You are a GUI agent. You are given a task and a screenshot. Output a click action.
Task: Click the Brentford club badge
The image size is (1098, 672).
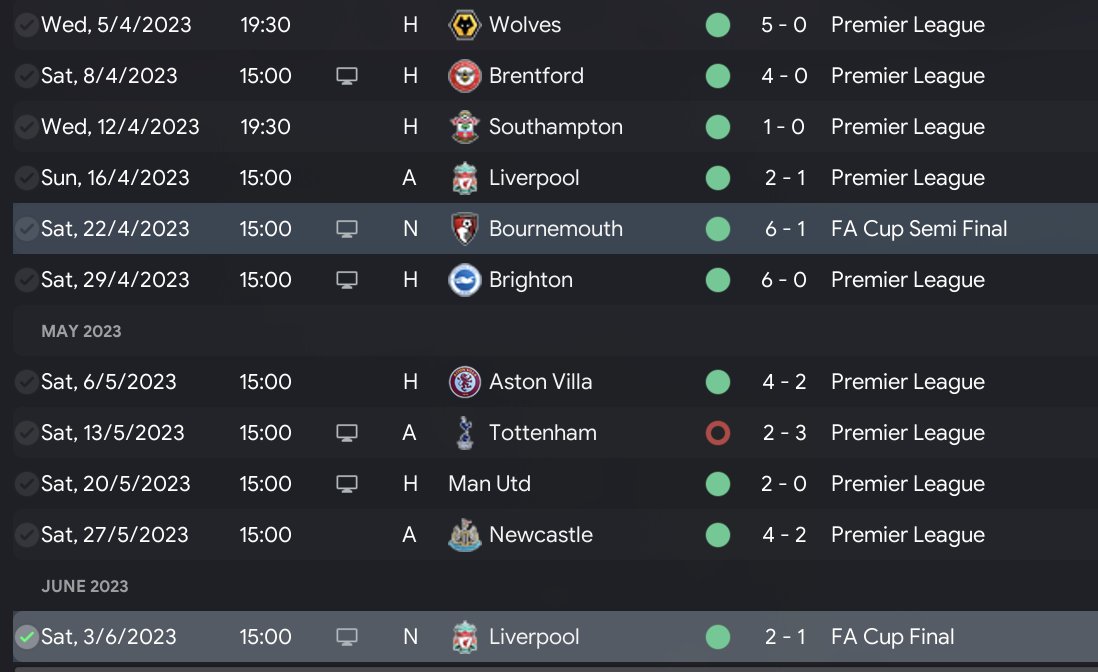pos(465,76)
